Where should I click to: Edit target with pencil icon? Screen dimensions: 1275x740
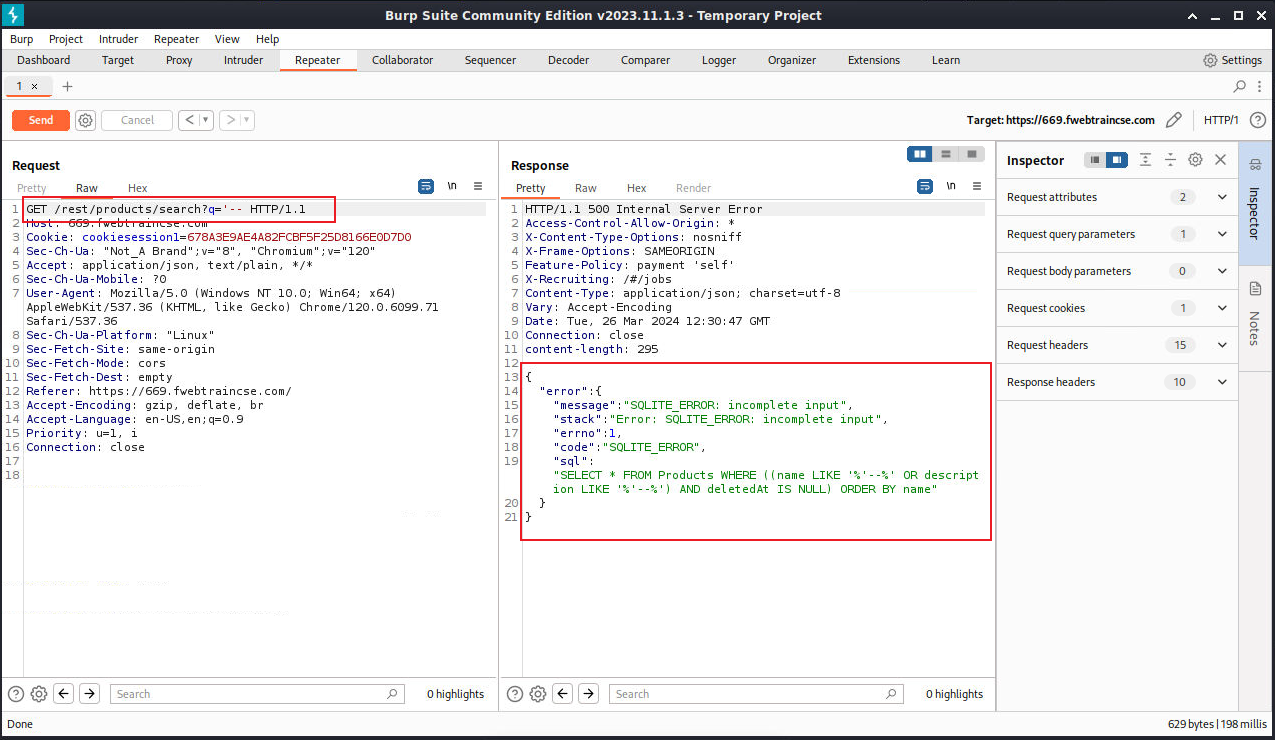point(1174,120)
